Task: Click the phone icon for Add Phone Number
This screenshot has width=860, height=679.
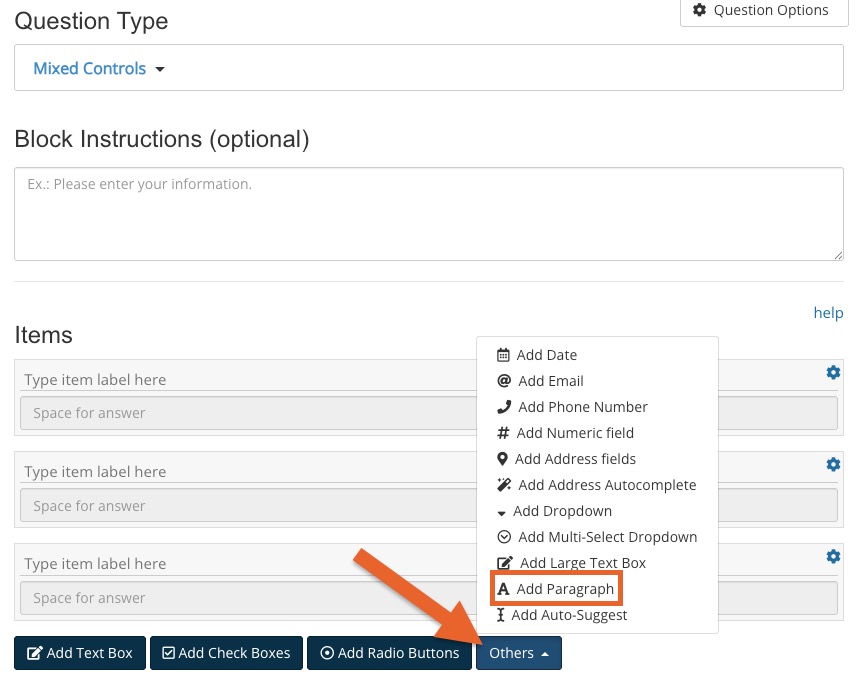Action: pyautogui.click(x=503, y=407)
